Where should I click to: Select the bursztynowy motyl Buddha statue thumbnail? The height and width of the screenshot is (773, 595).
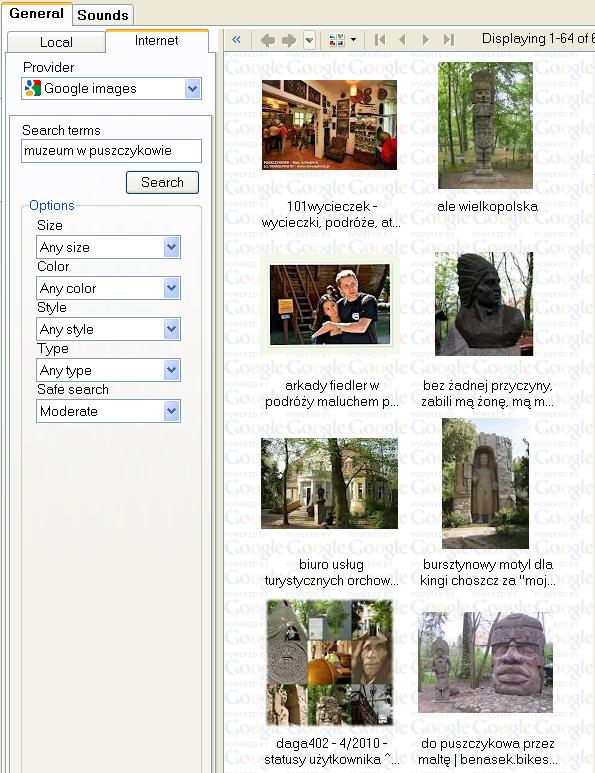pyautogui.click(x=486, y=483)
